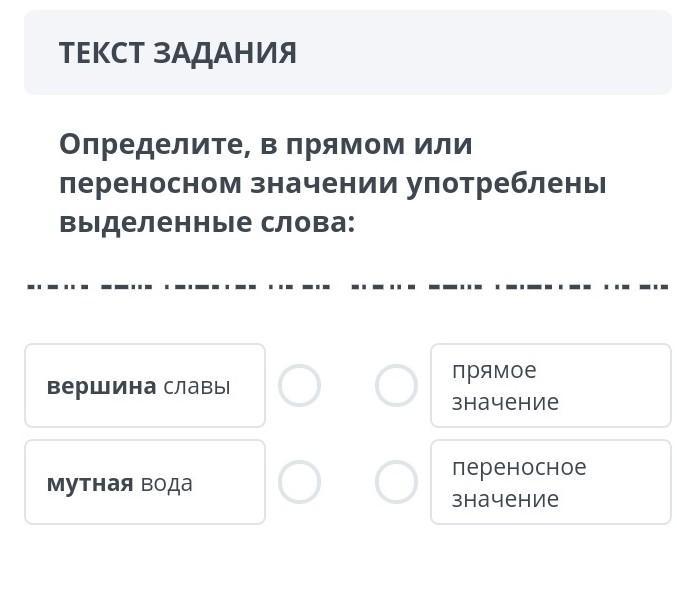Choose the radio button for прямое значение

point(396,385)
